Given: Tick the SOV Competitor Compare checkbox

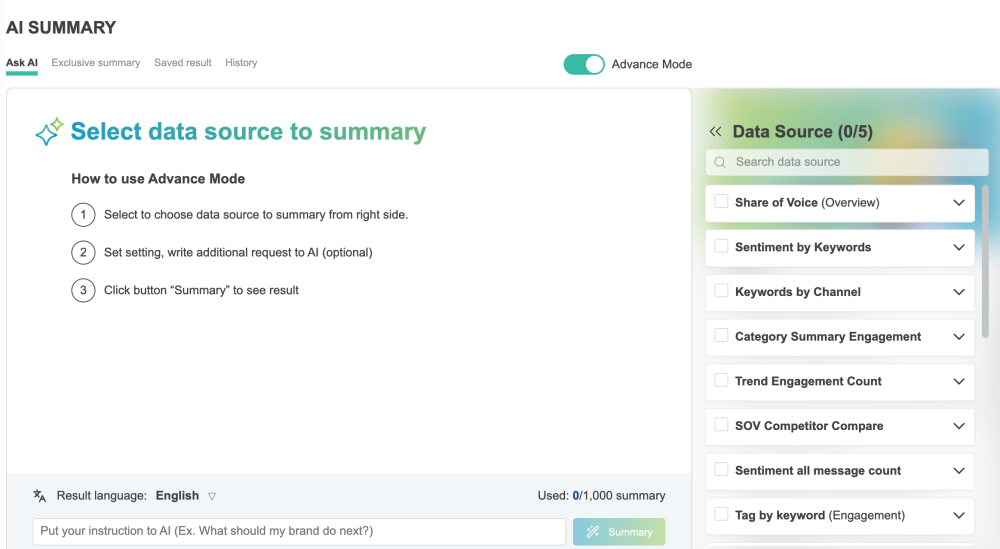Looking at the screenshot, I should pyautogui.click(x=721, y=425).
